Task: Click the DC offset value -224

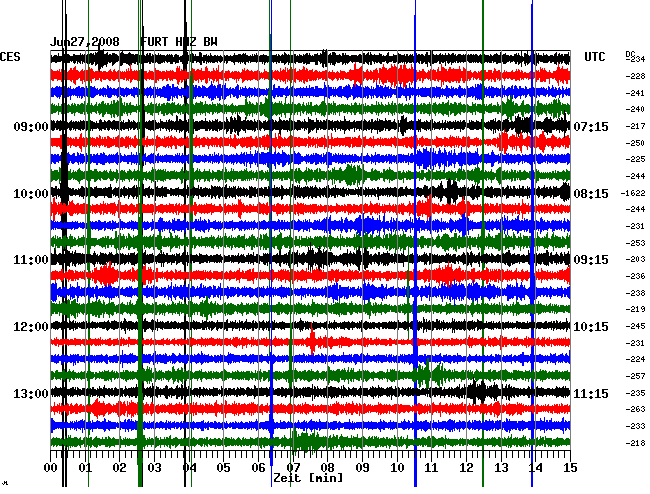Action: click(635, 359)
